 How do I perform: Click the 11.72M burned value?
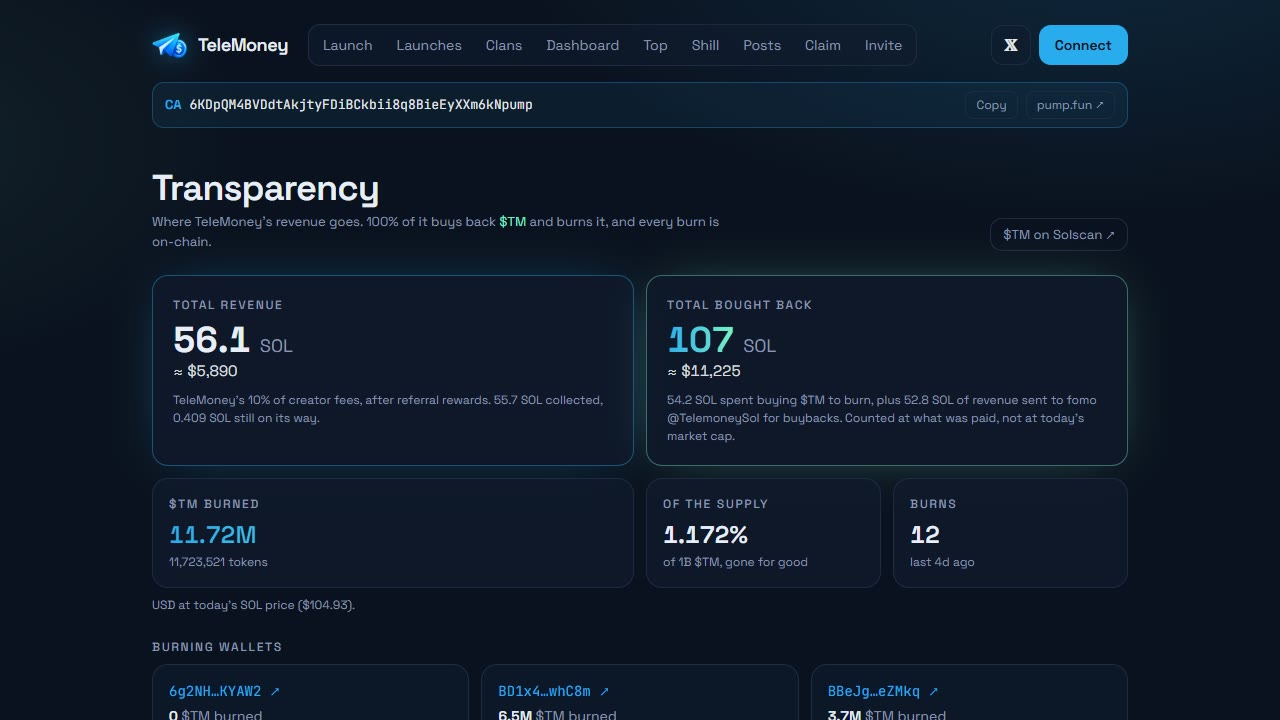click(x=213, y=535)
